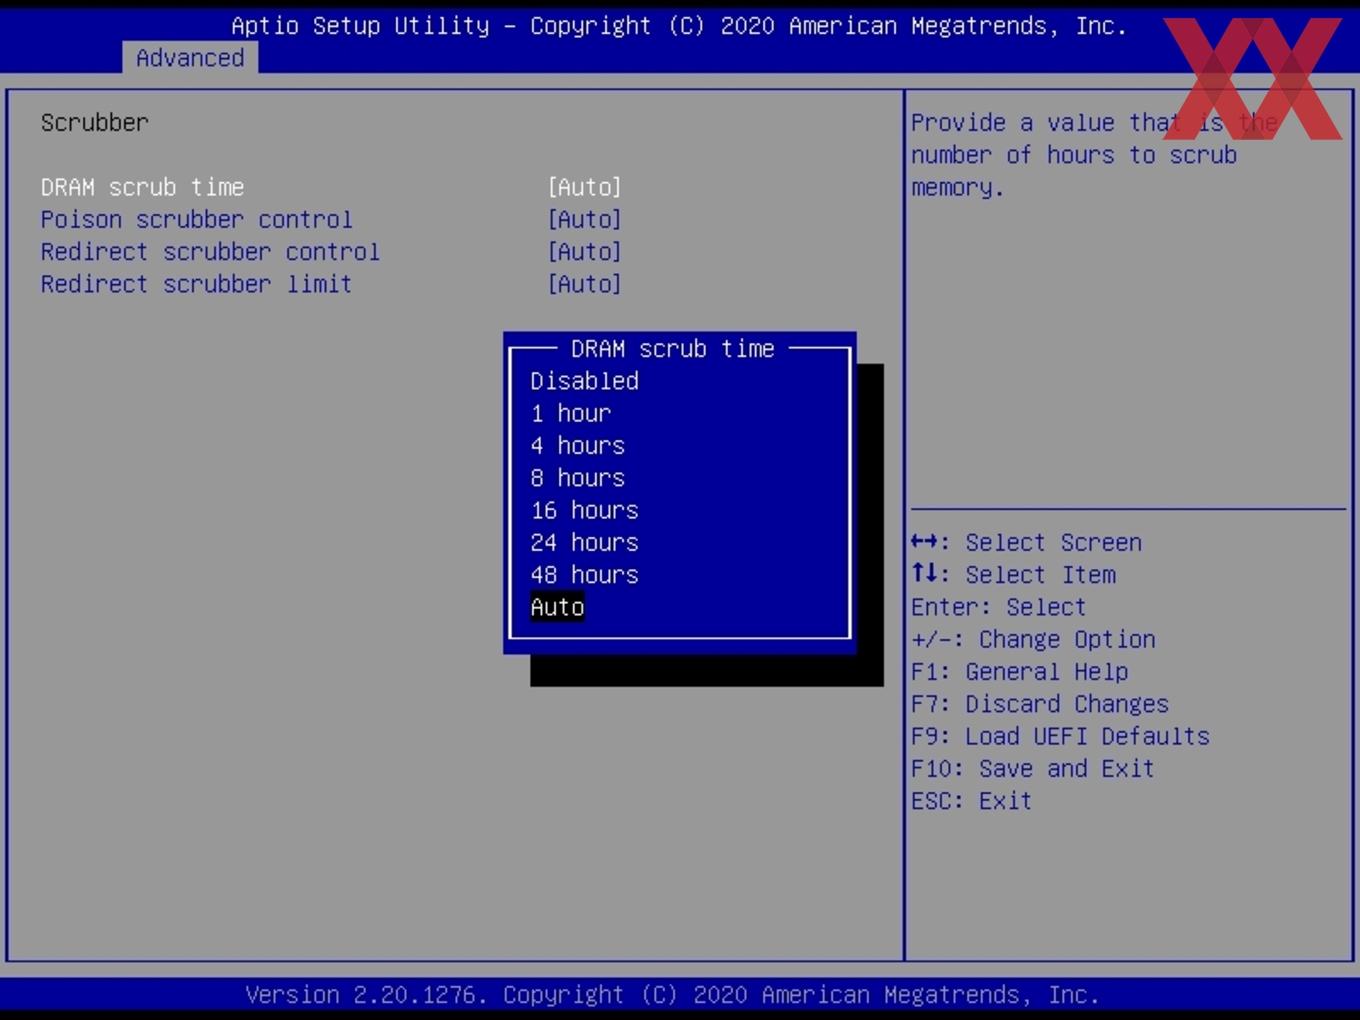This screenshot has height=1020, width=1360.
Task: Choose 48 hours scrub time option
Action: pyautogui.click(x=585, y=575)
